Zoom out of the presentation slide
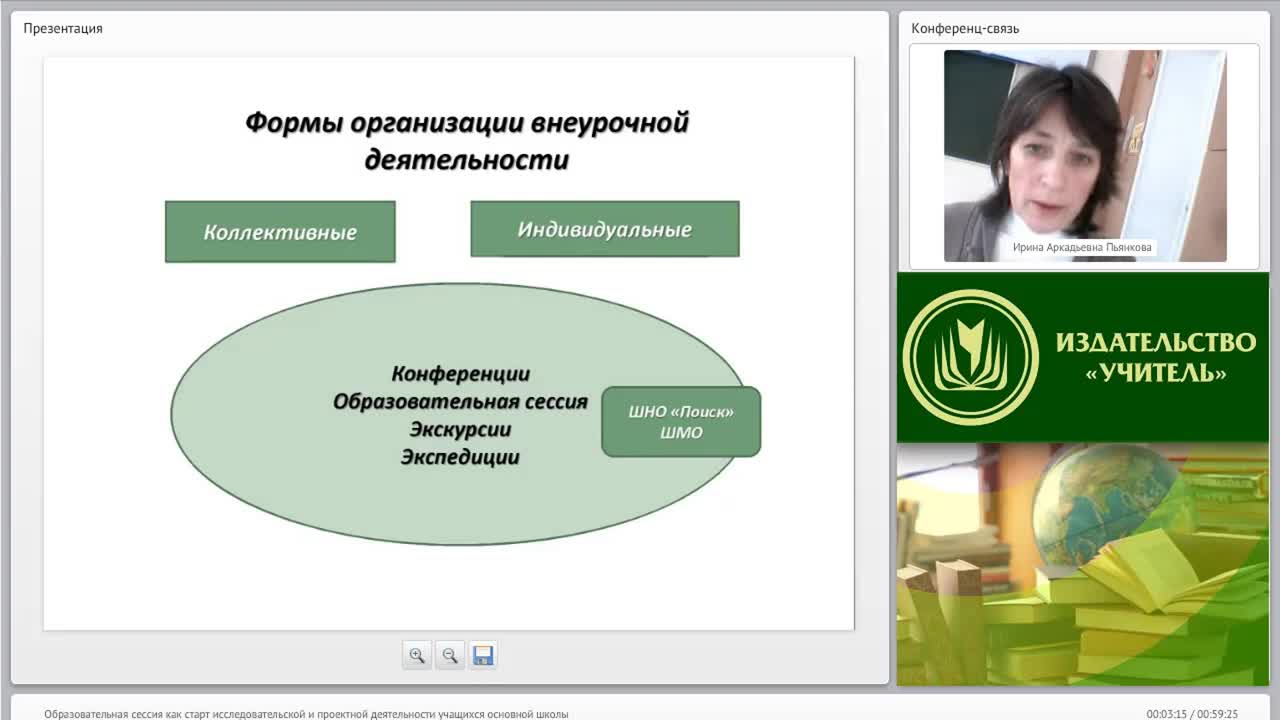1280x720 pixels. [450, 655]
